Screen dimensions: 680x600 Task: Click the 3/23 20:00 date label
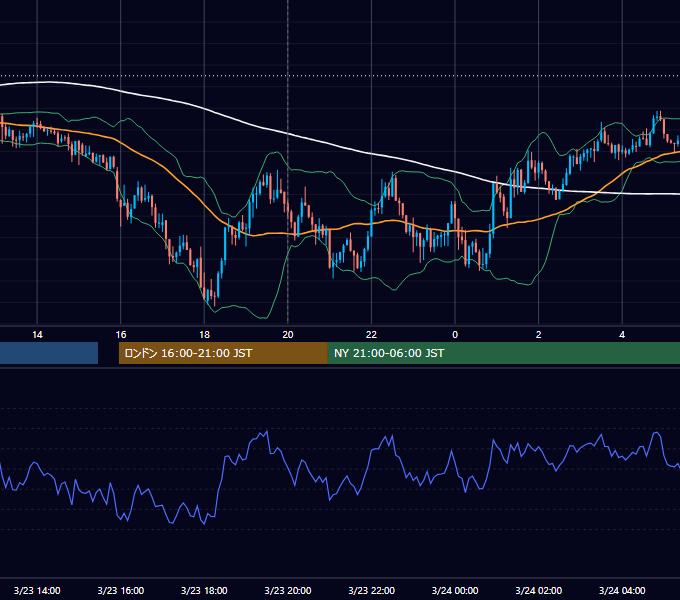(288, 590)
